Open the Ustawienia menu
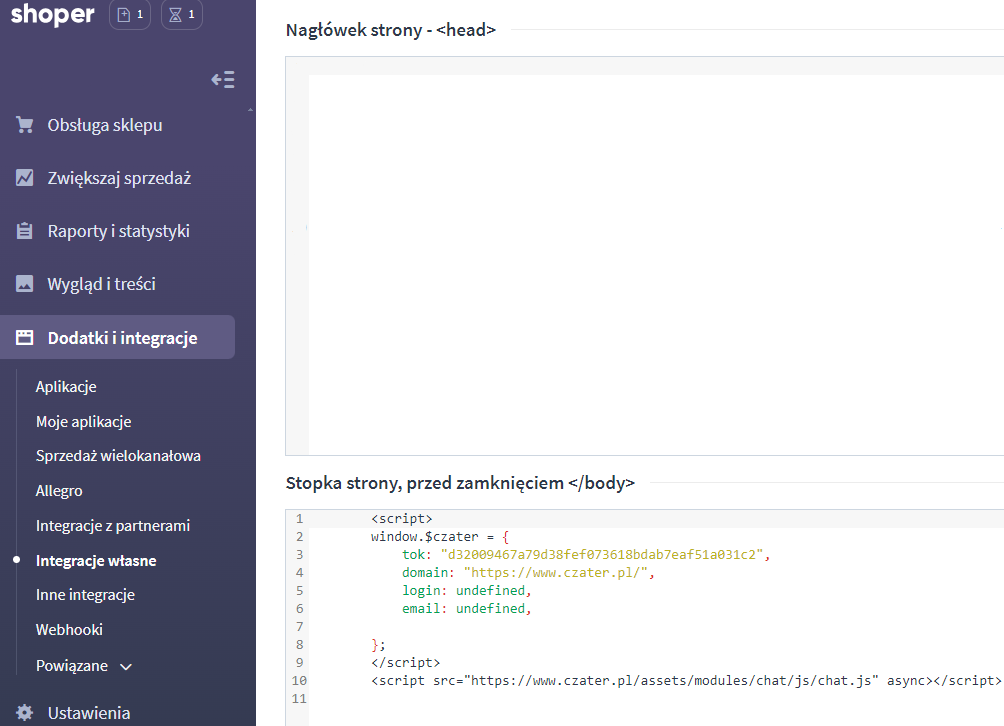The image size is (1004, 726). 89,713
